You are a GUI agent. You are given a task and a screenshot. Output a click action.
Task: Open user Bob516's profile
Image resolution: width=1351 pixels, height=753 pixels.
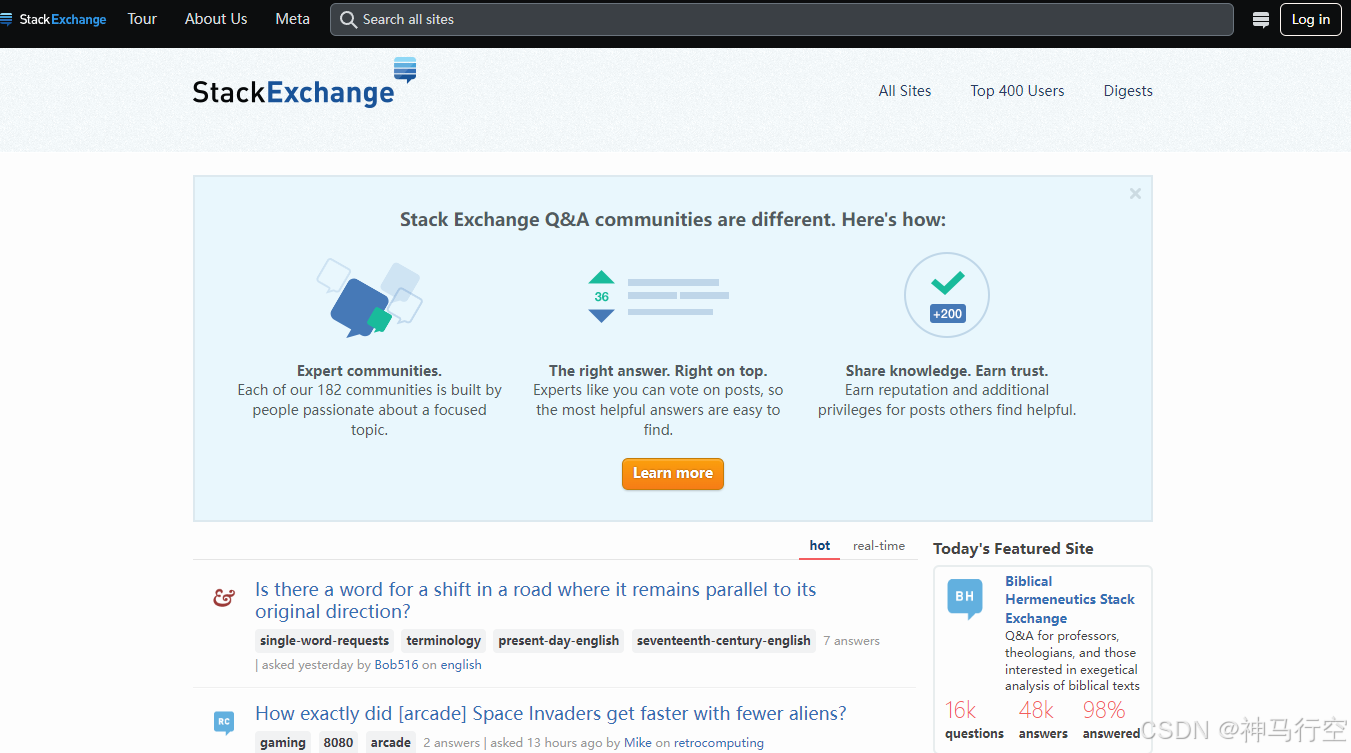[396, 665]
